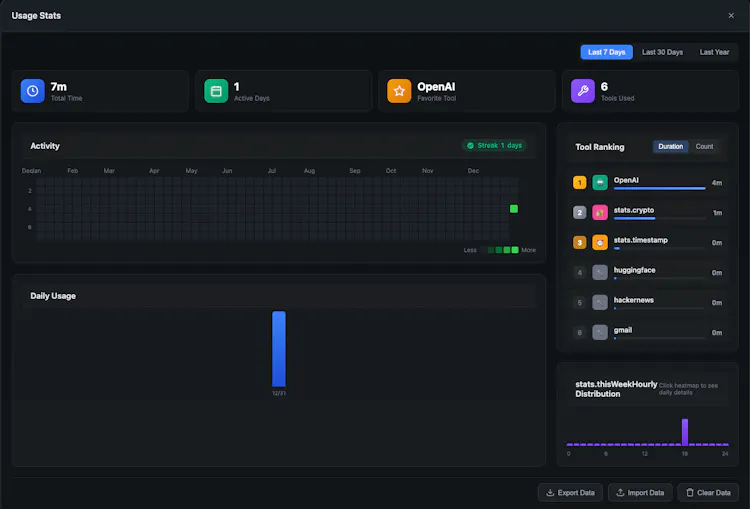
Task: Click the Clear Data button
Action: point(708,492)
